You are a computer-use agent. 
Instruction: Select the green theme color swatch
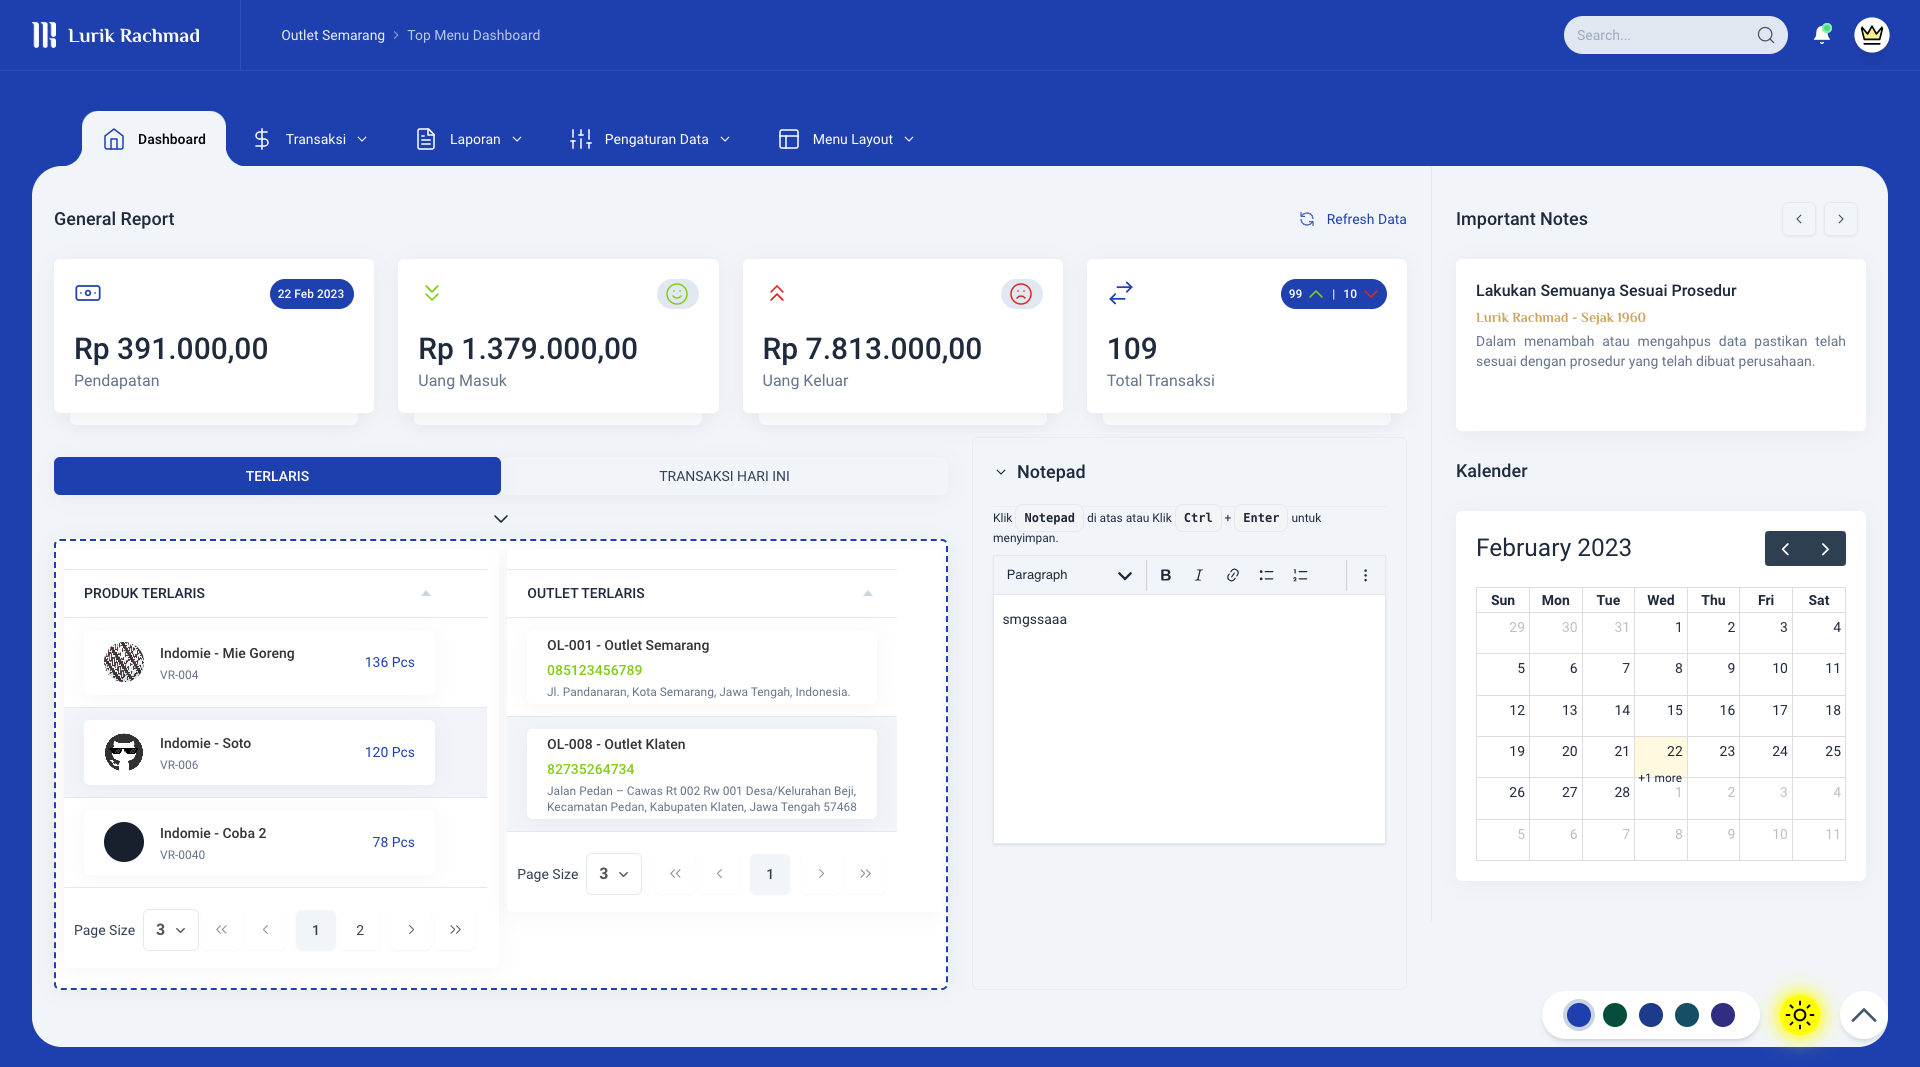point(1614,1015)
